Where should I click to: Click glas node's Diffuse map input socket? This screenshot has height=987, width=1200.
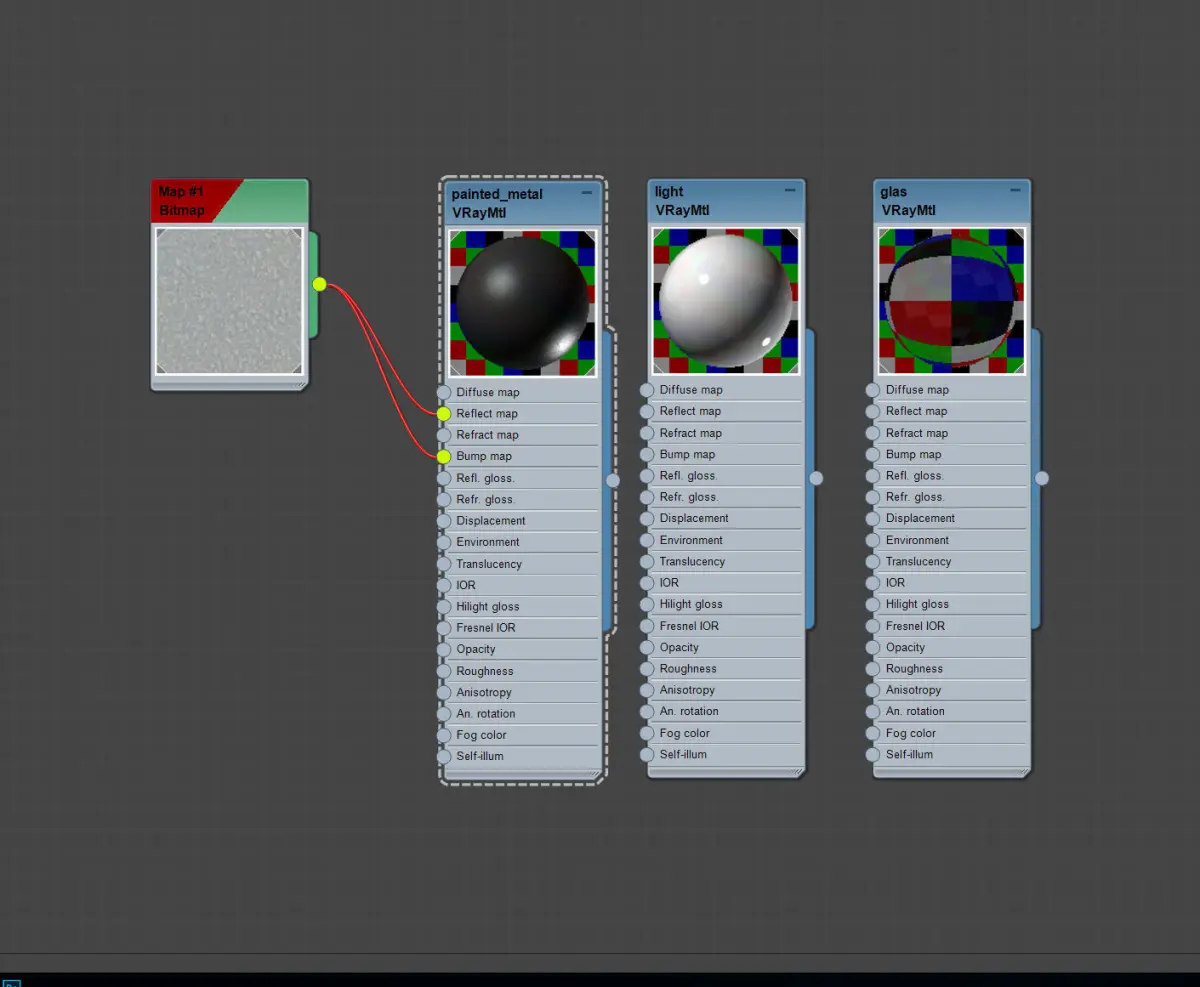(873, 390)
